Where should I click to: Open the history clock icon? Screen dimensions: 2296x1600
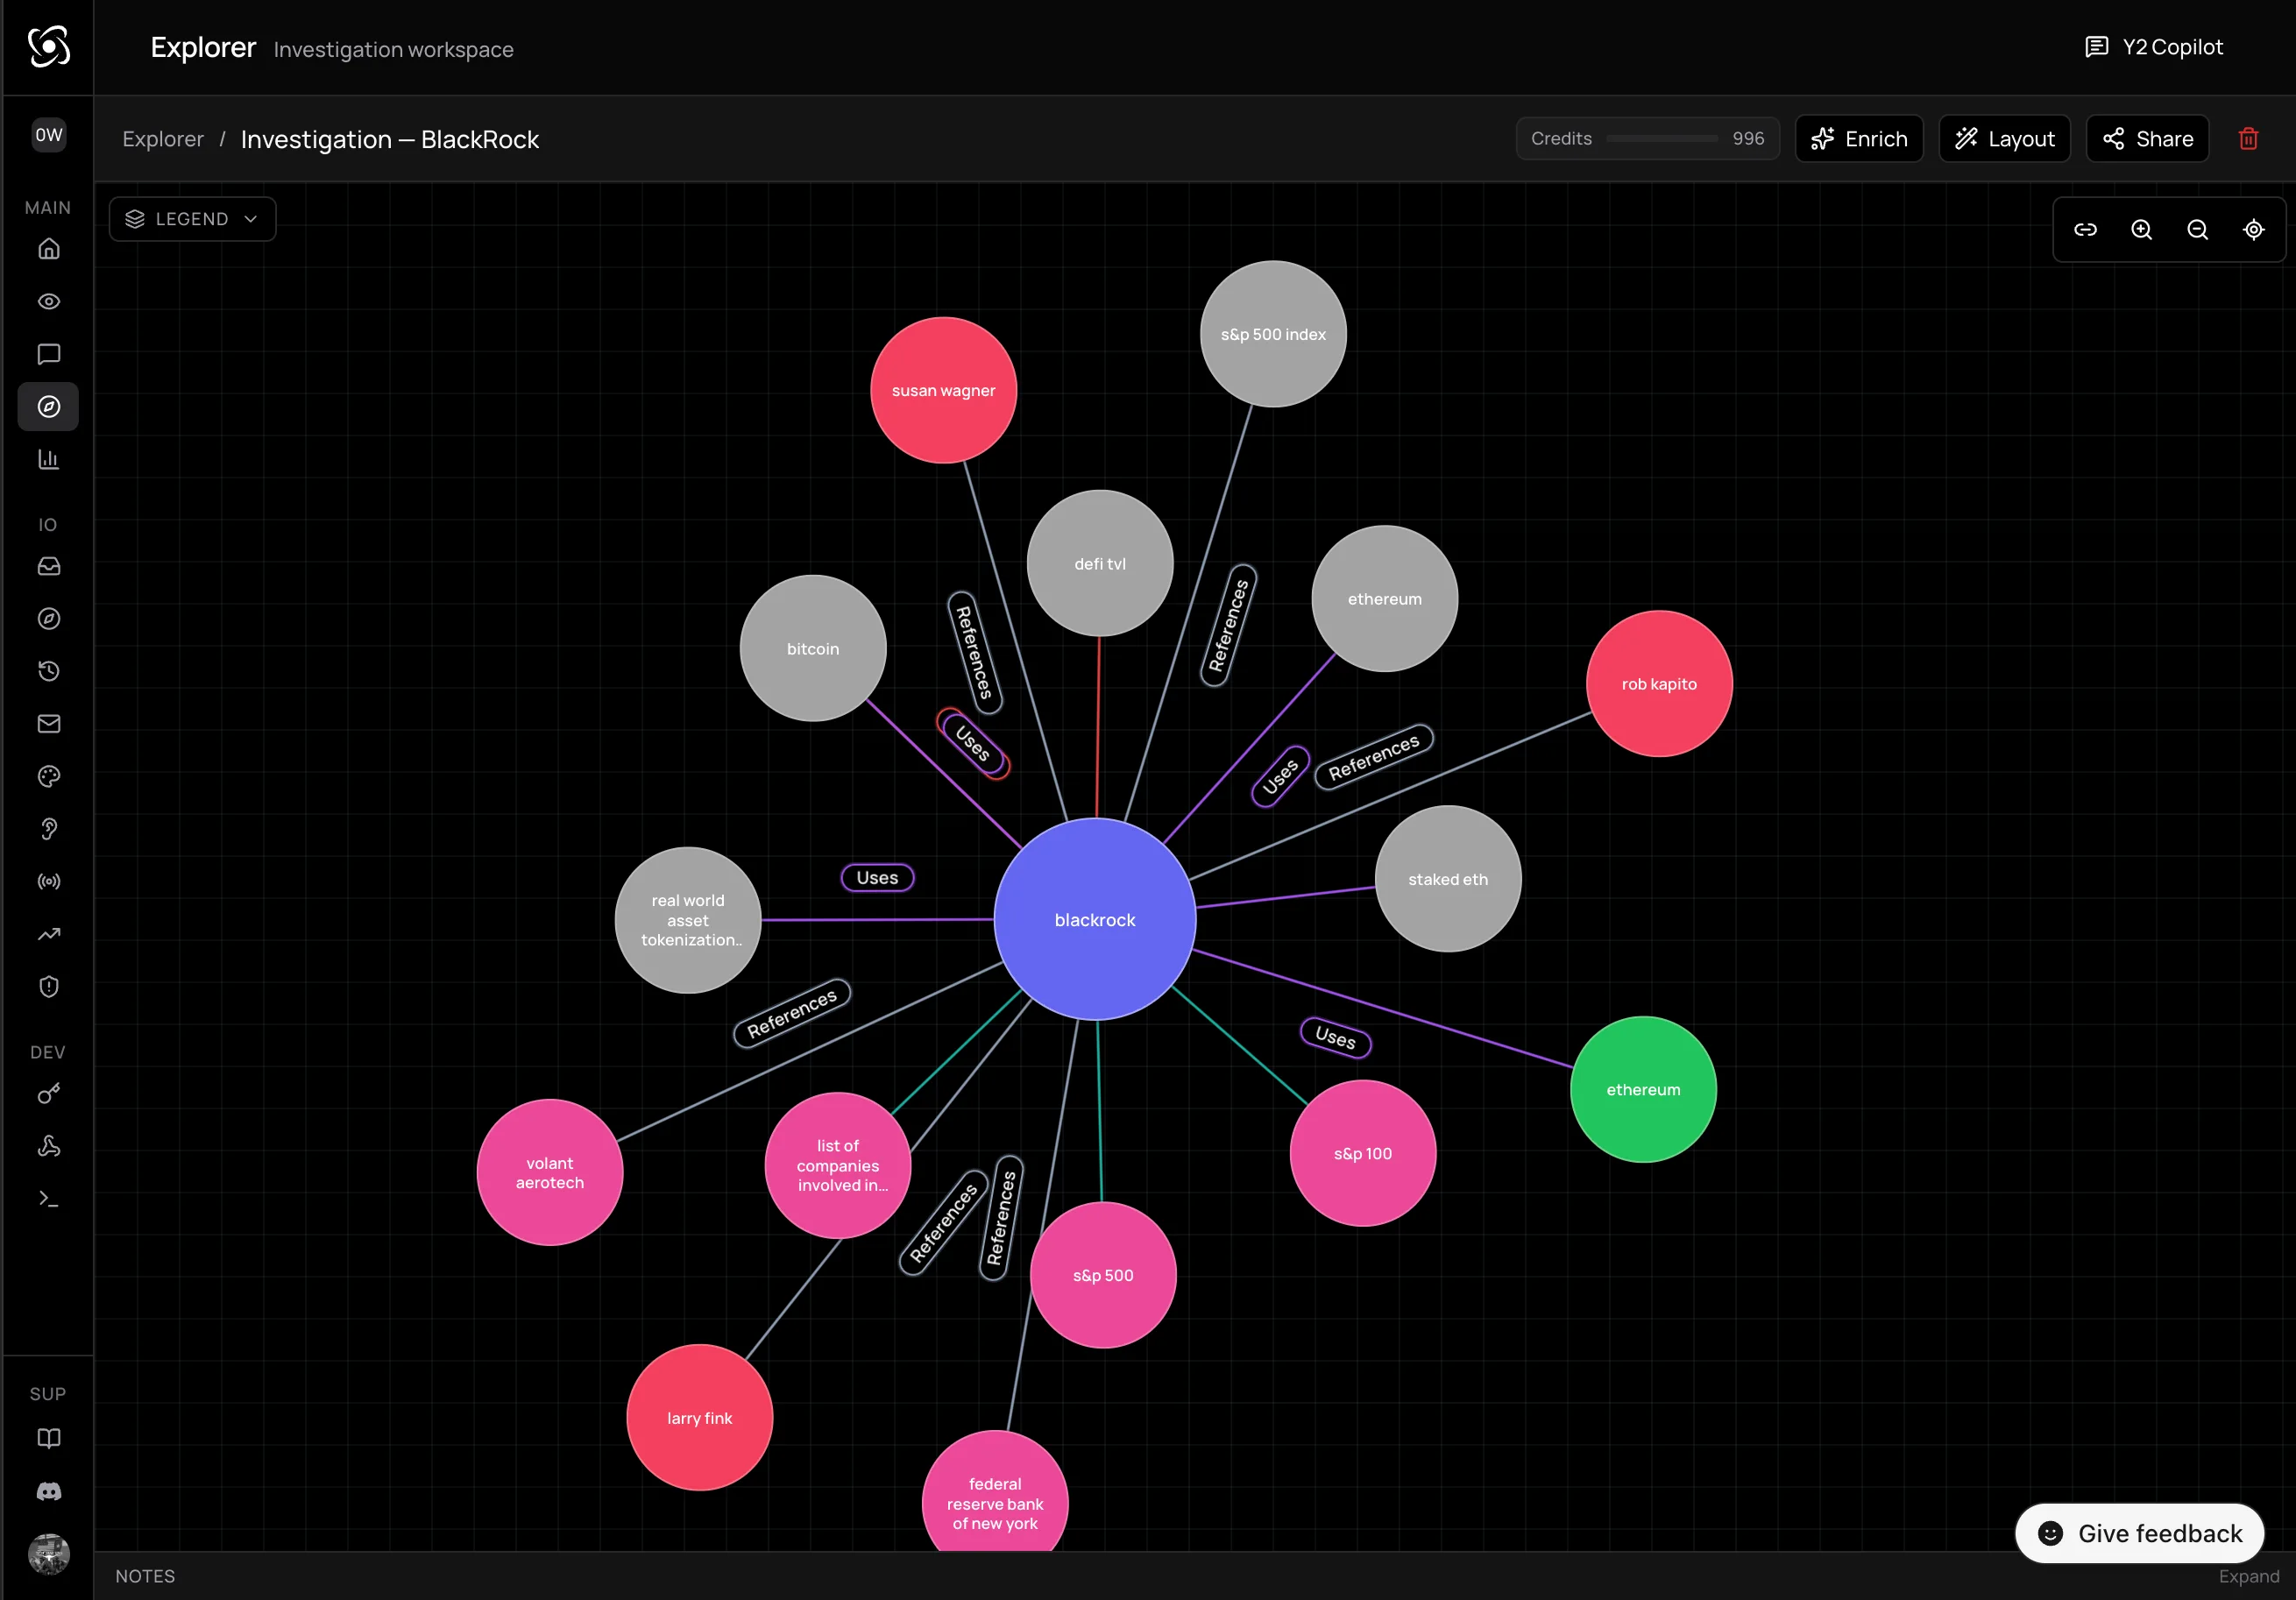48,671
